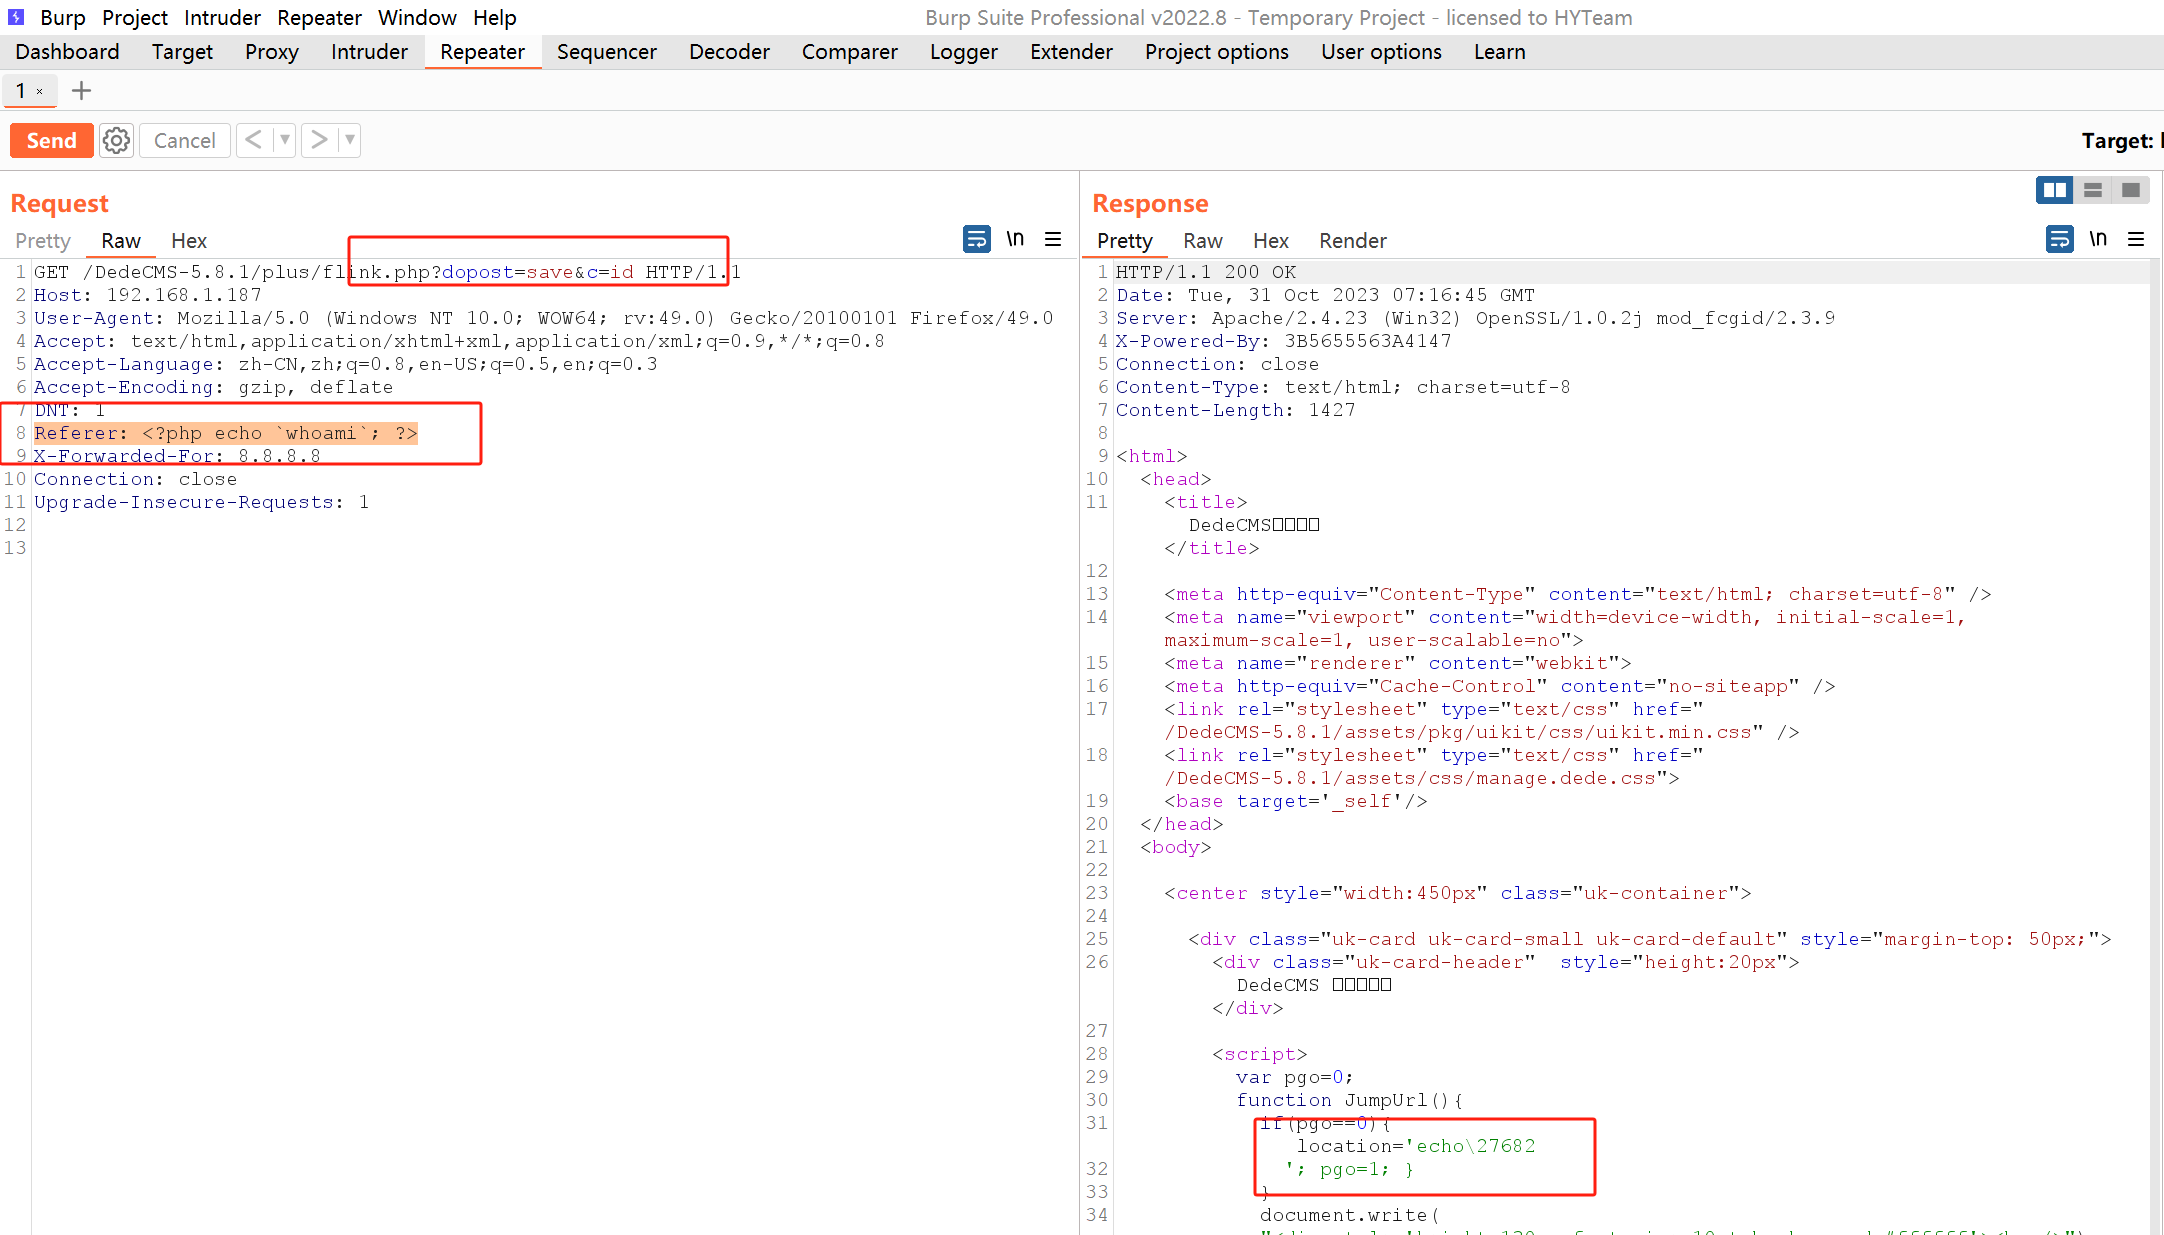Switch Response view to Render
This screenshot has height=1235, width=2164.
(x=1352, y=241)
